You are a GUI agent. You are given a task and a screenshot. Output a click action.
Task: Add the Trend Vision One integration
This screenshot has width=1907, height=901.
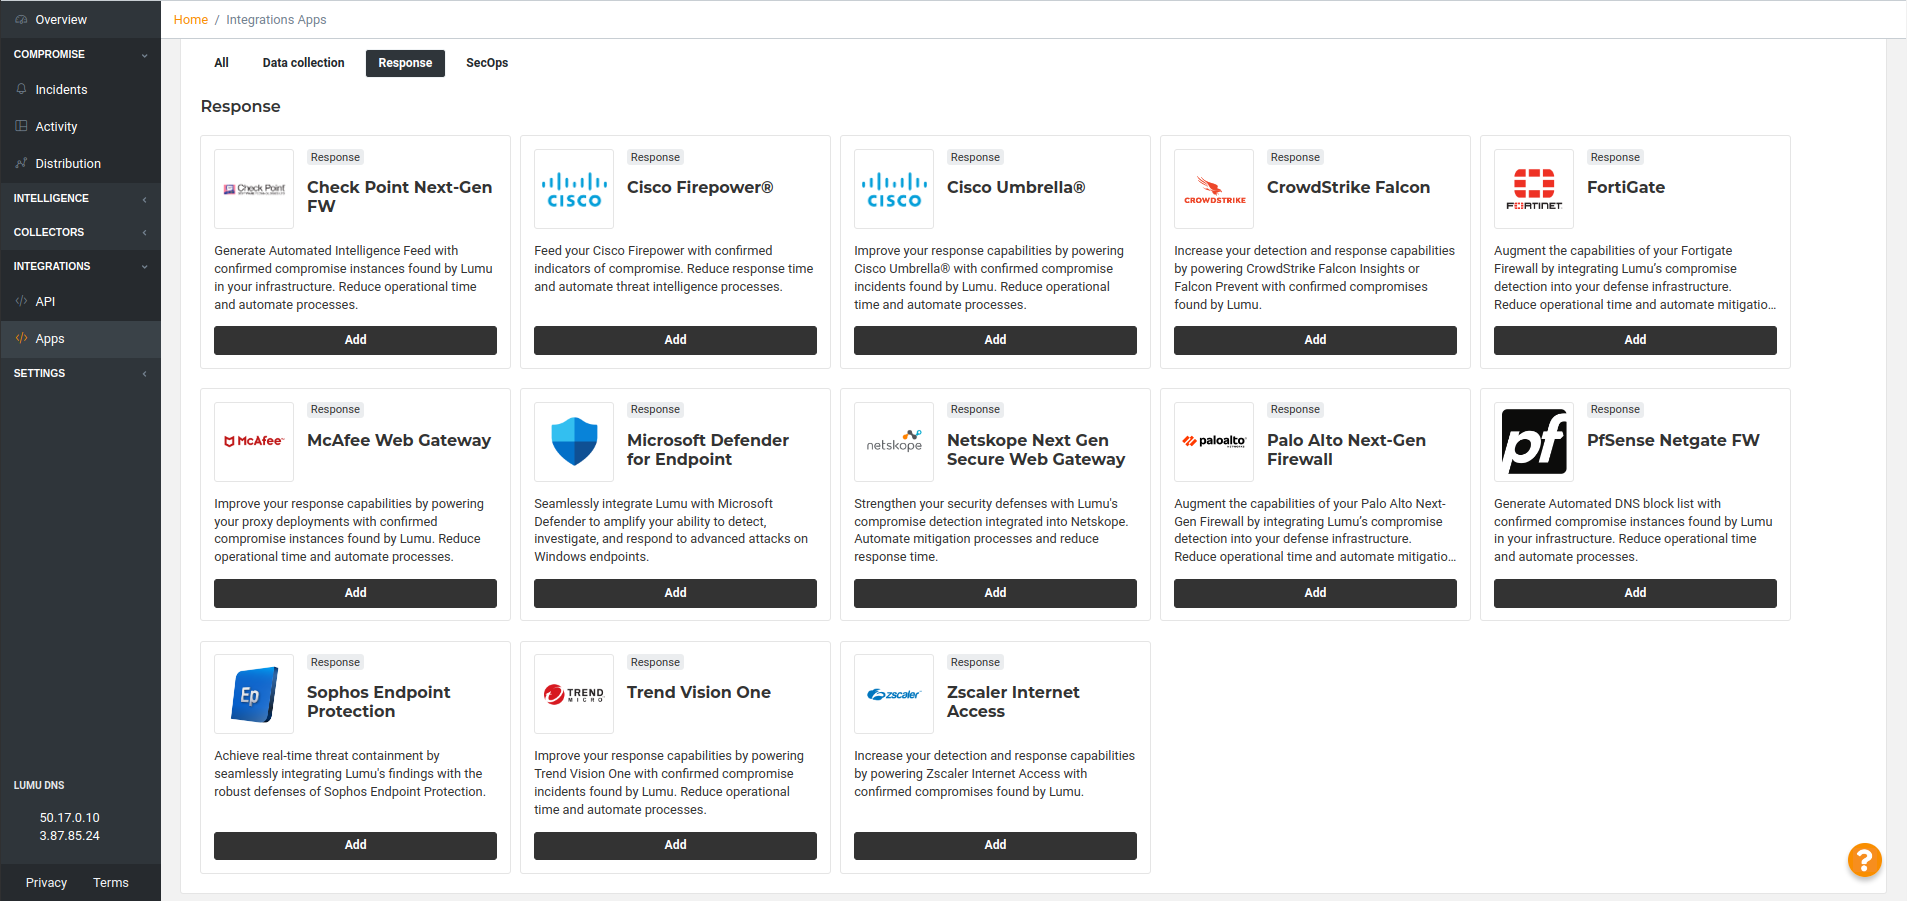[x=675, y=845]
